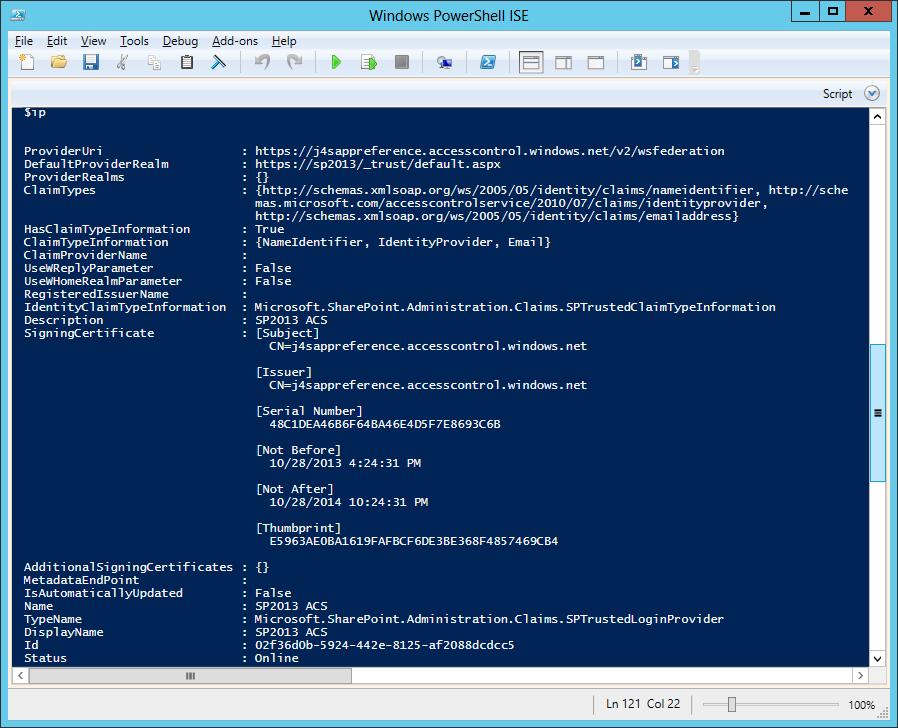The width and height of the screenshot is (898, 728).
Task: Open the View menu
Action: [93, 41]
